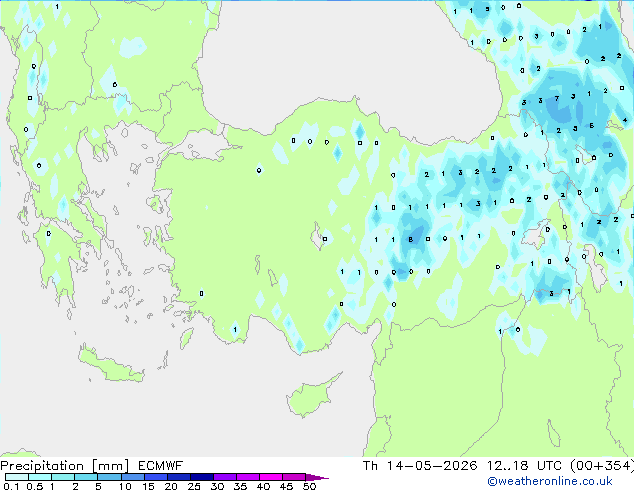634x490 pixels.
Task: Click the '10' legend scale label
Action: [x=125, y=486]
